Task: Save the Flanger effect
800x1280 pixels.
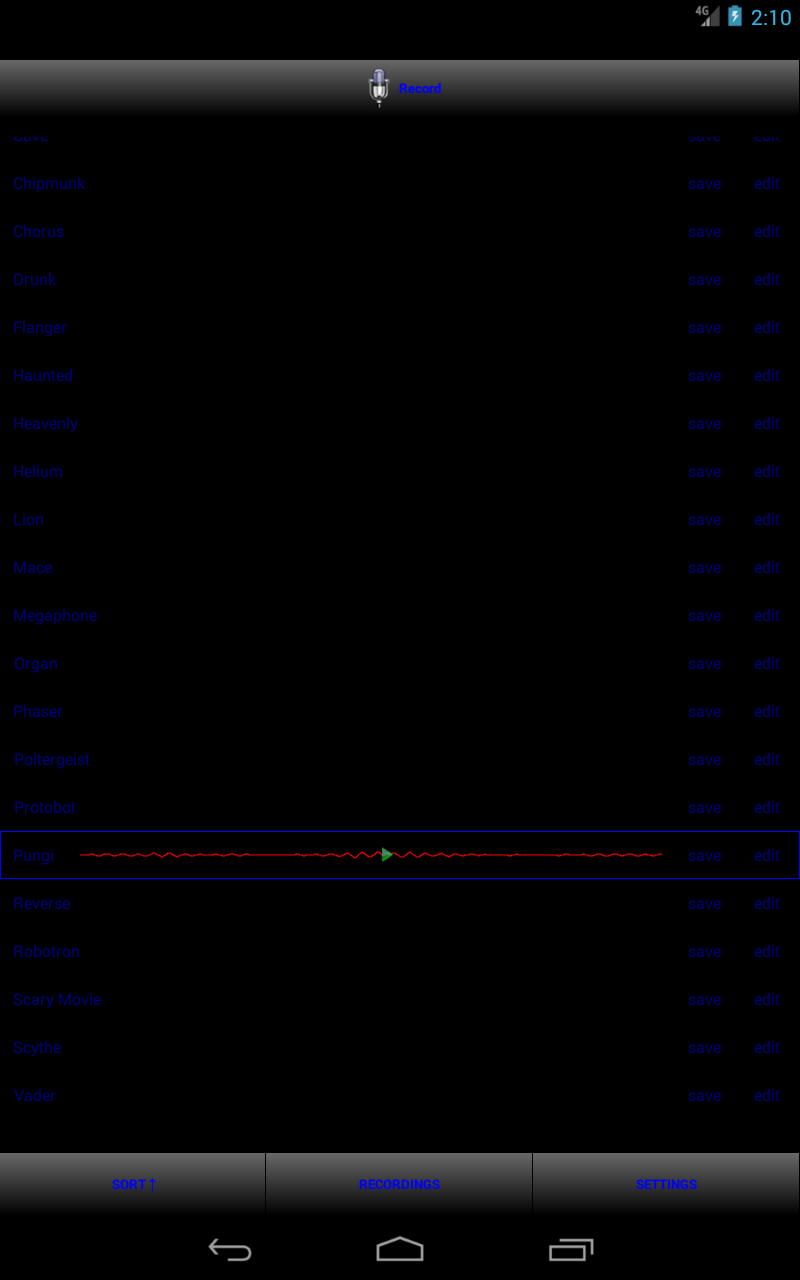Action: (x=705, y=328)
